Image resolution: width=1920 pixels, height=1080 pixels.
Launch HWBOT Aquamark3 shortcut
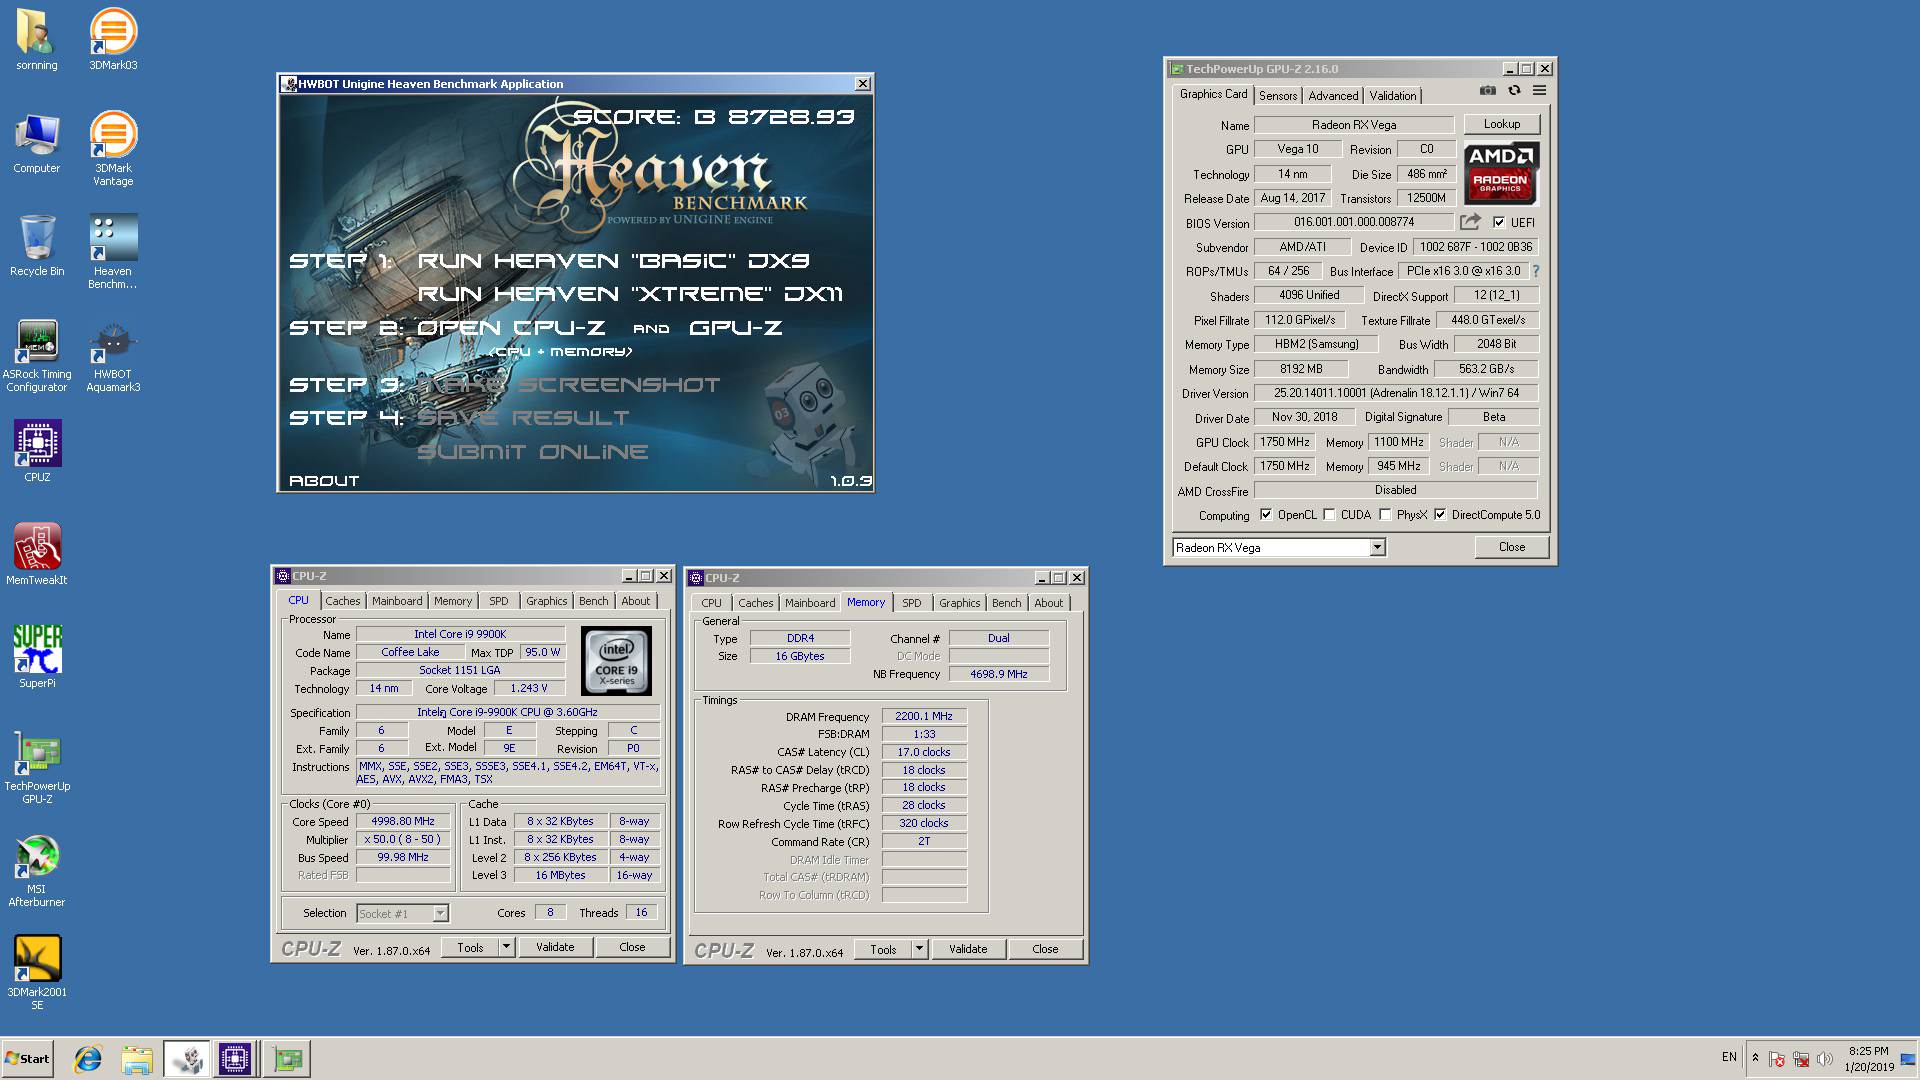[113, 355]
